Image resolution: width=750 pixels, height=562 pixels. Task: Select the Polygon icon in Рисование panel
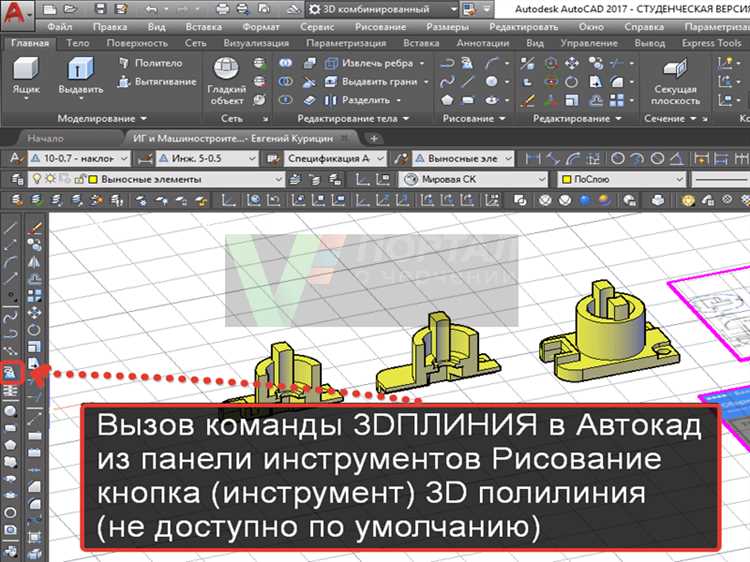coord(447,100)
